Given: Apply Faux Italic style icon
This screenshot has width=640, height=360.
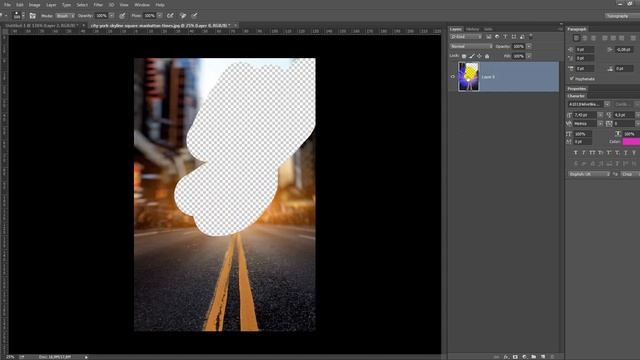Looking at the screenshot, I should (584, 153).
